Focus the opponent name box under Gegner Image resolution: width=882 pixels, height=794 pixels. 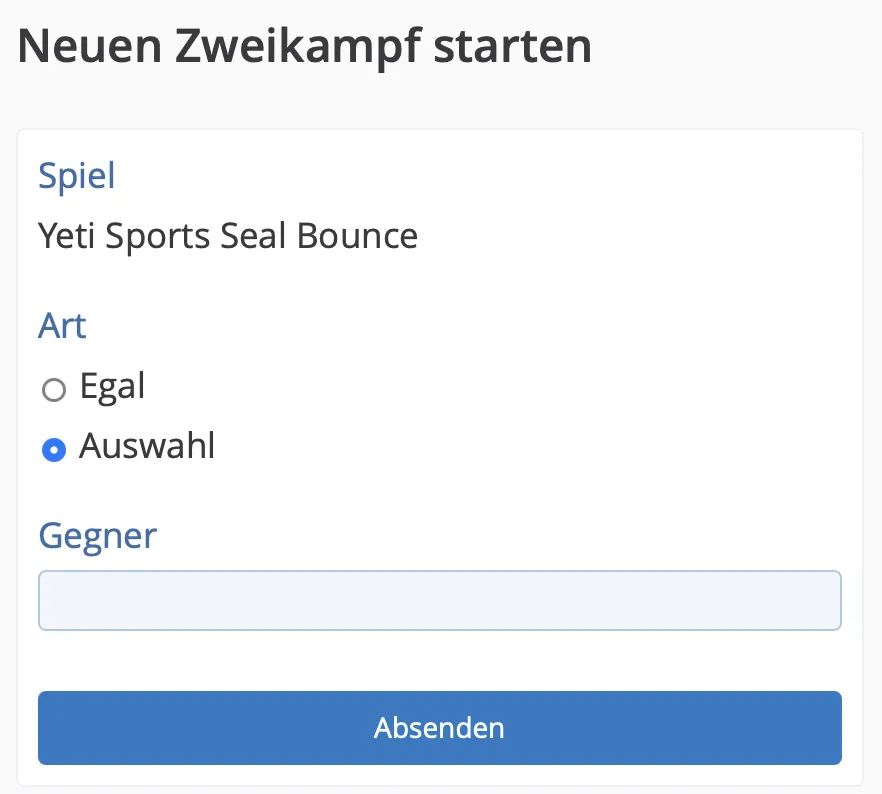[x=440, y=600]
